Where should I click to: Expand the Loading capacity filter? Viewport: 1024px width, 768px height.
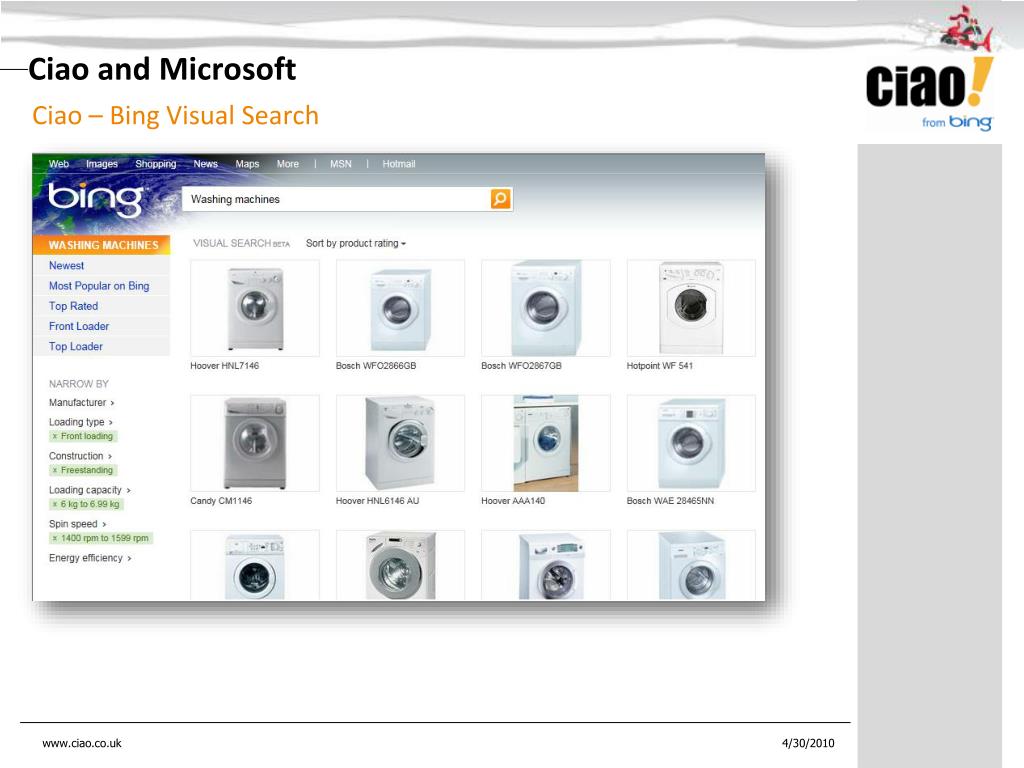tap(90, 490)
